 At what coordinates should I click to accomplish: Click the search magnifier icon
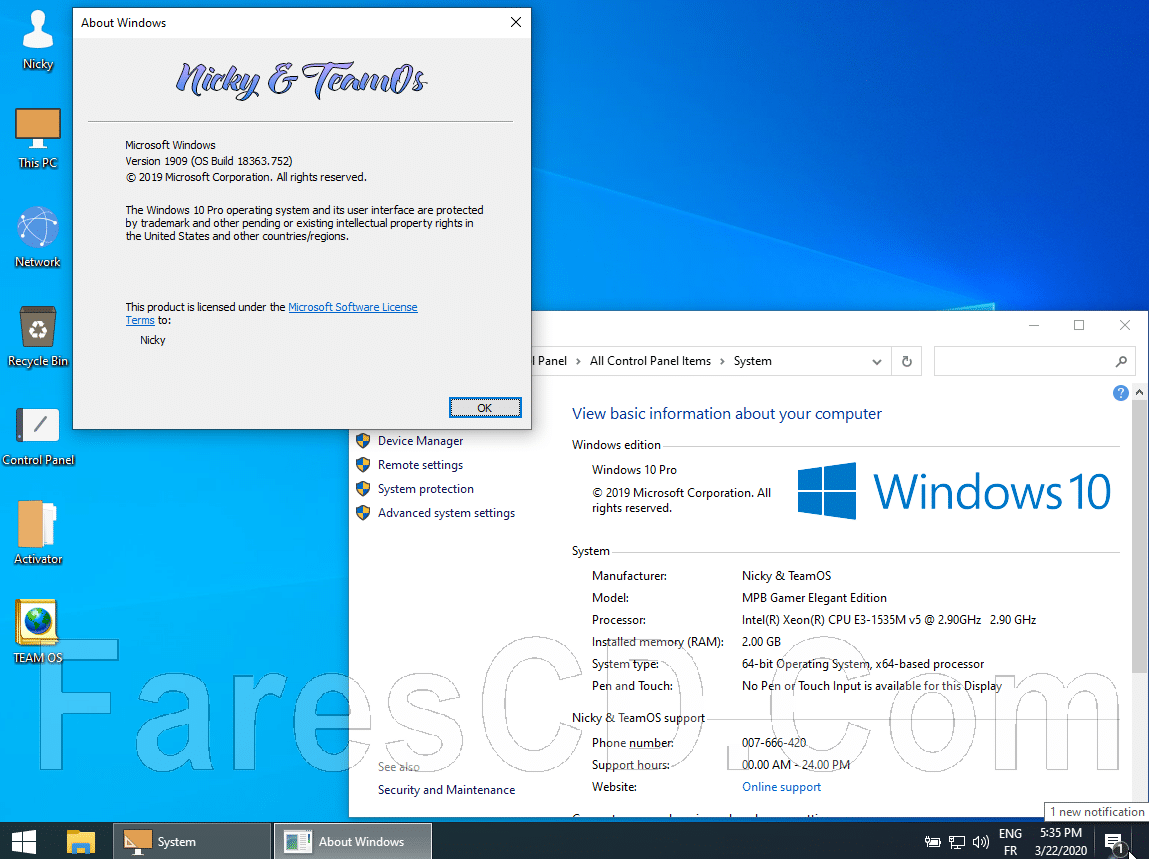tap(1121, 361)
